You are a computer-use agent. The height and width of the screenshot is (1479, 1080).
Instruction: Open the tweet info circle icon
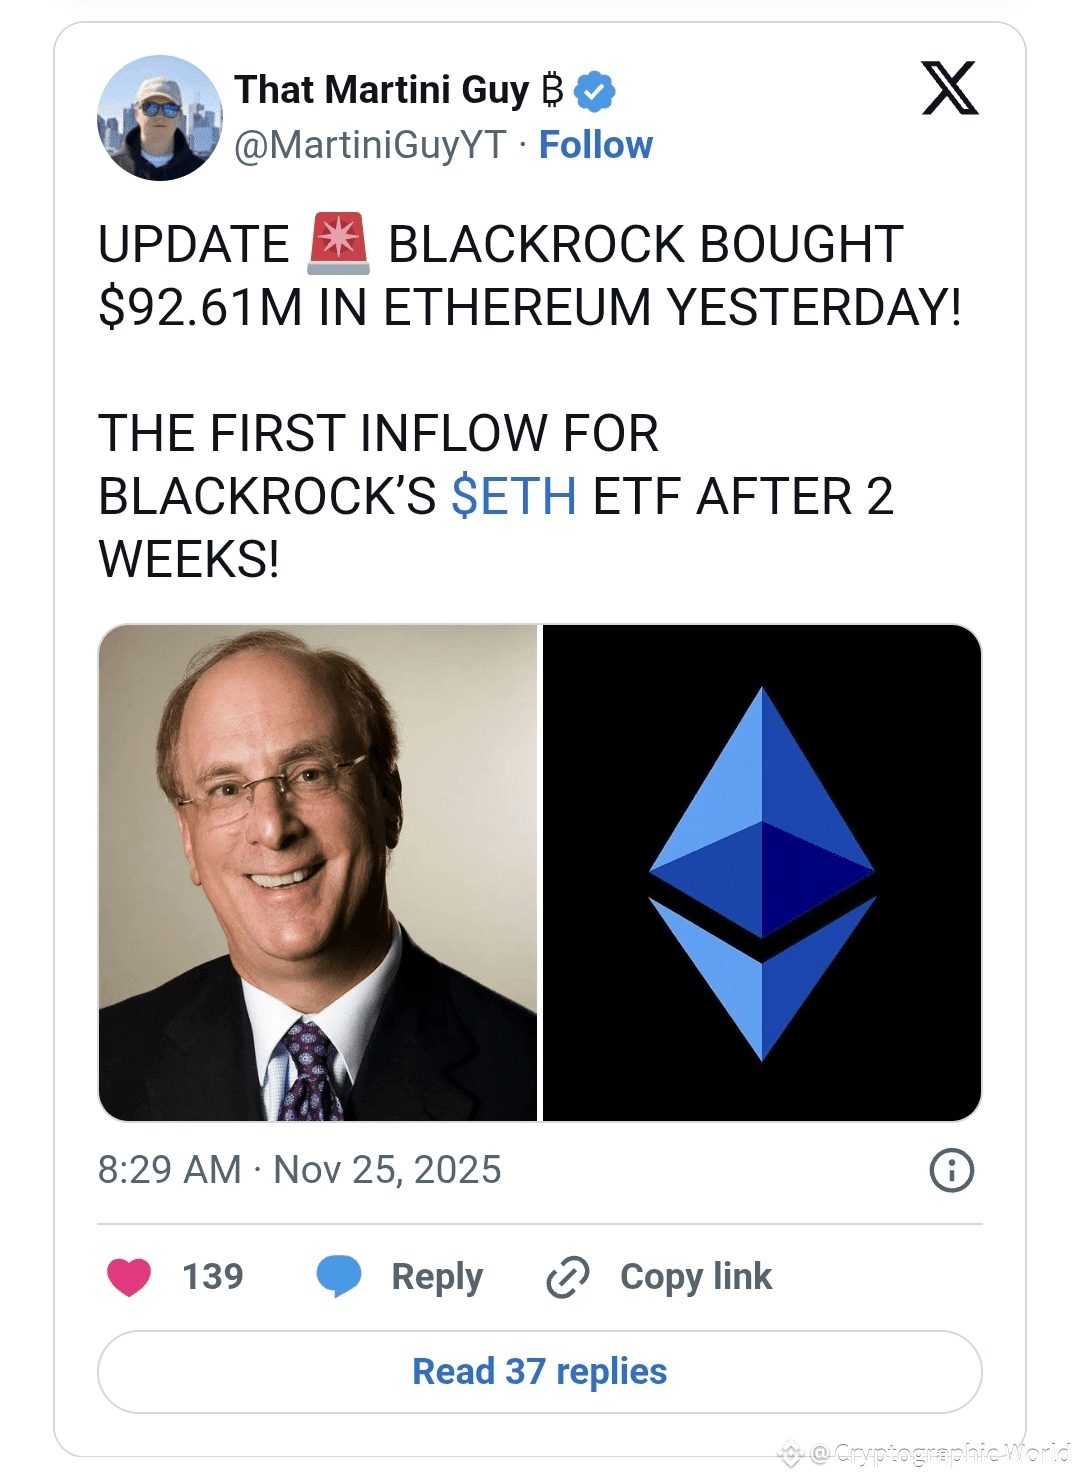951,1170
